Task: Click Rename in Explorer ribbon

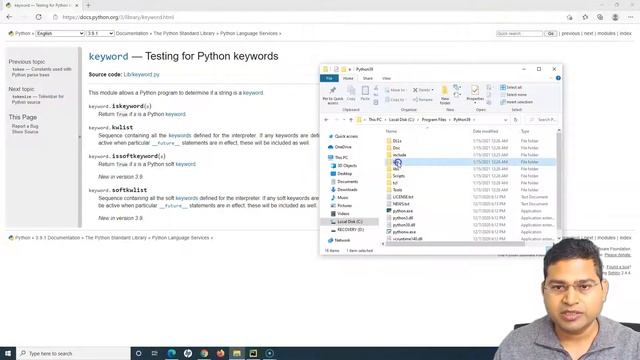Action: (x=422, y=100)
